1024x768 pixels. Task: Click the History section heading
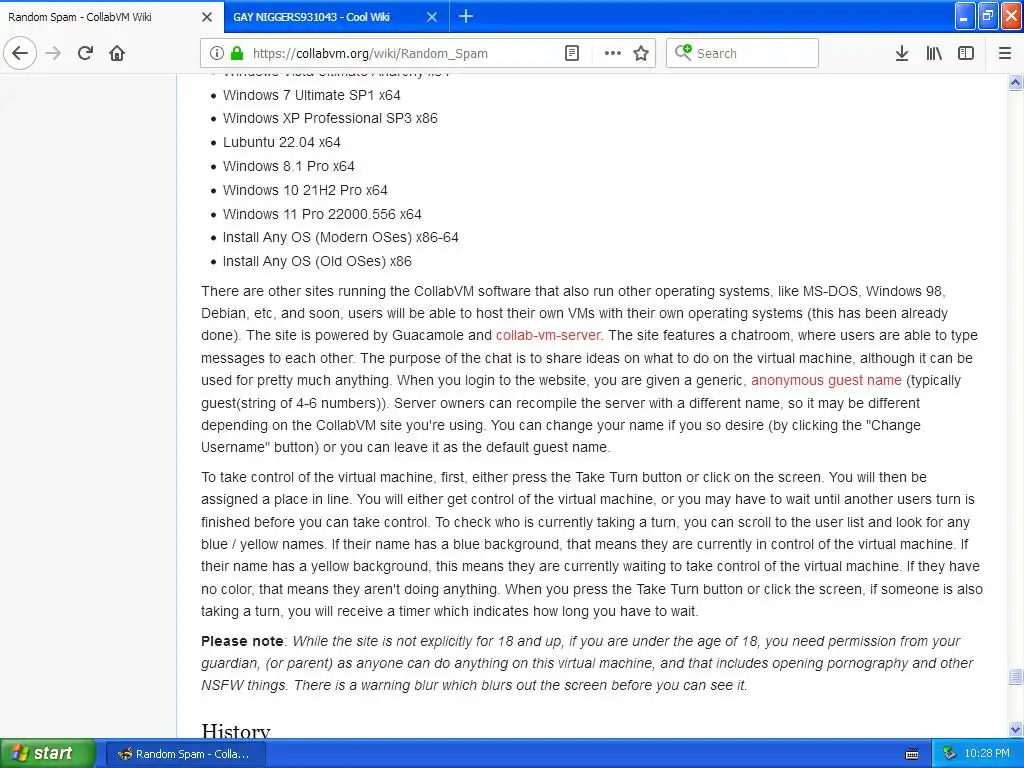[x=236, y=731]
